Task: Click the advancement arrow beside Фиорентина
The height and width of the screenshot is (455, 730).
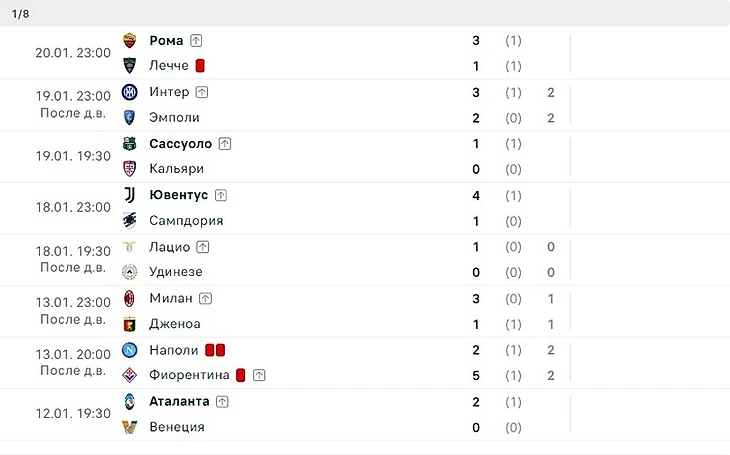Action: tap(259, 375)
